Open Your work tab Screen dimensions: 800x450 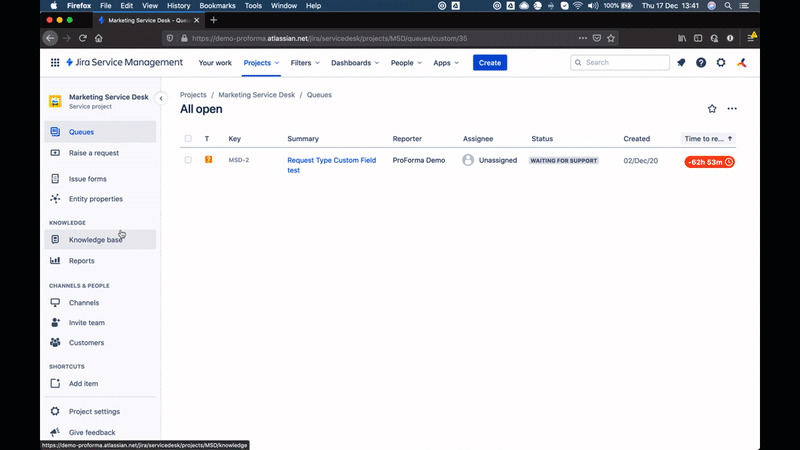point(215,63)
